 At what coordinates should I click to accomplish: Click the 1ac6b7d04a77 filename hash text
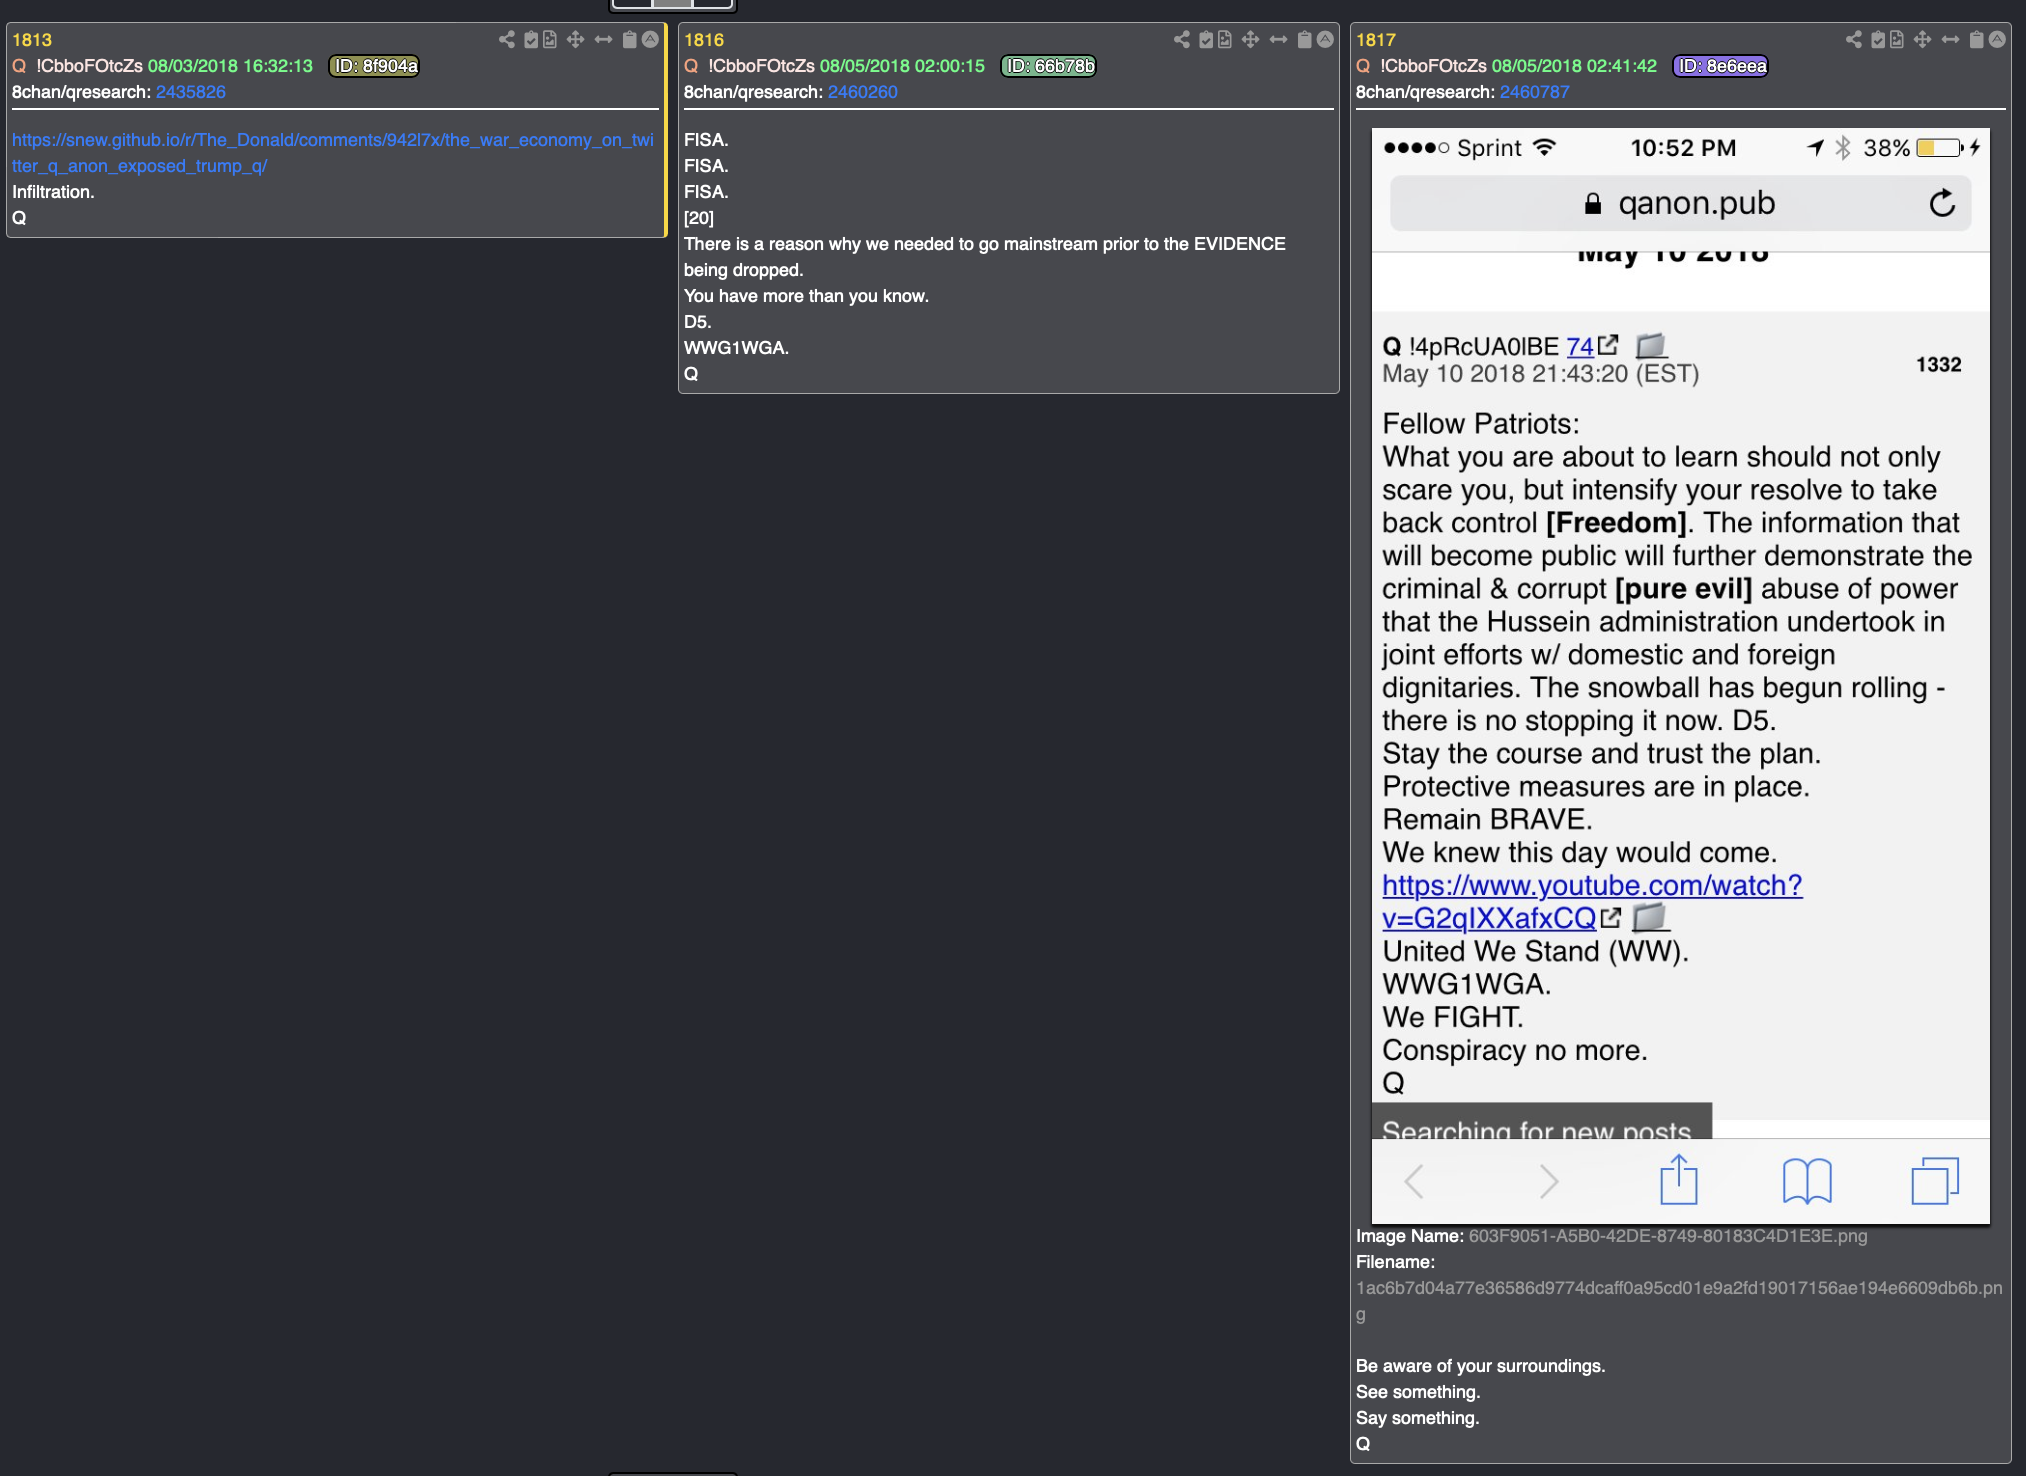(x=1679, y=1301)
